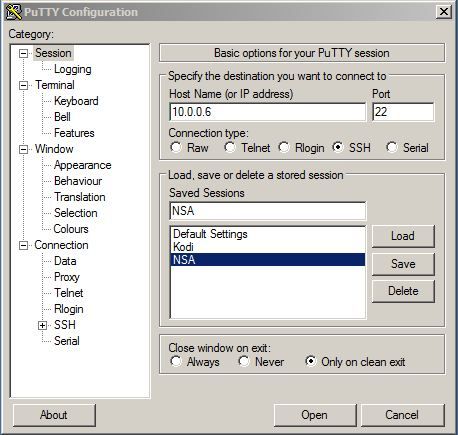Screen dimensions: 458x435
Task: Open the Serial category in tree
Action: coord(67,341)
